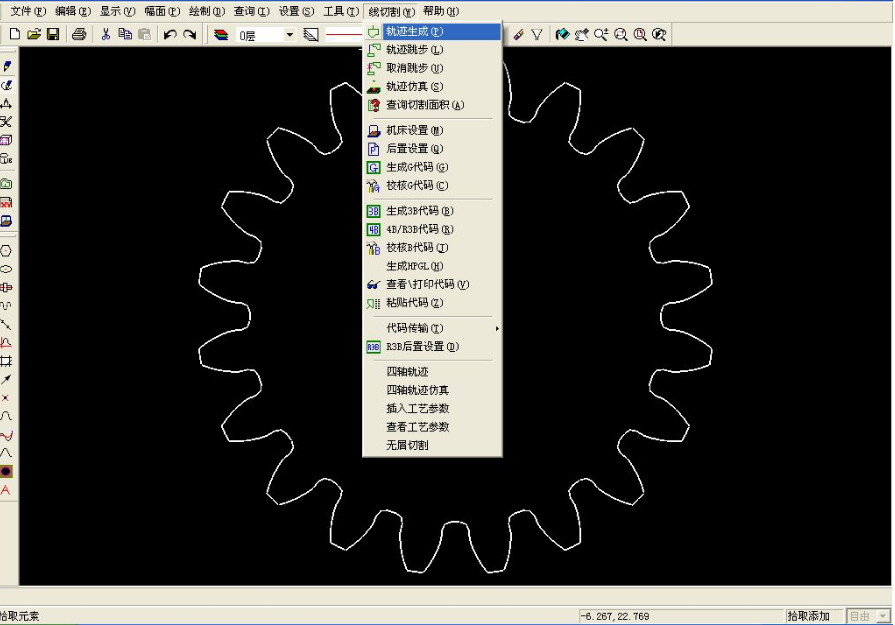Click the black circle bitmap vectorize tool
895x625 pixels.
click(x=6, y=471)
